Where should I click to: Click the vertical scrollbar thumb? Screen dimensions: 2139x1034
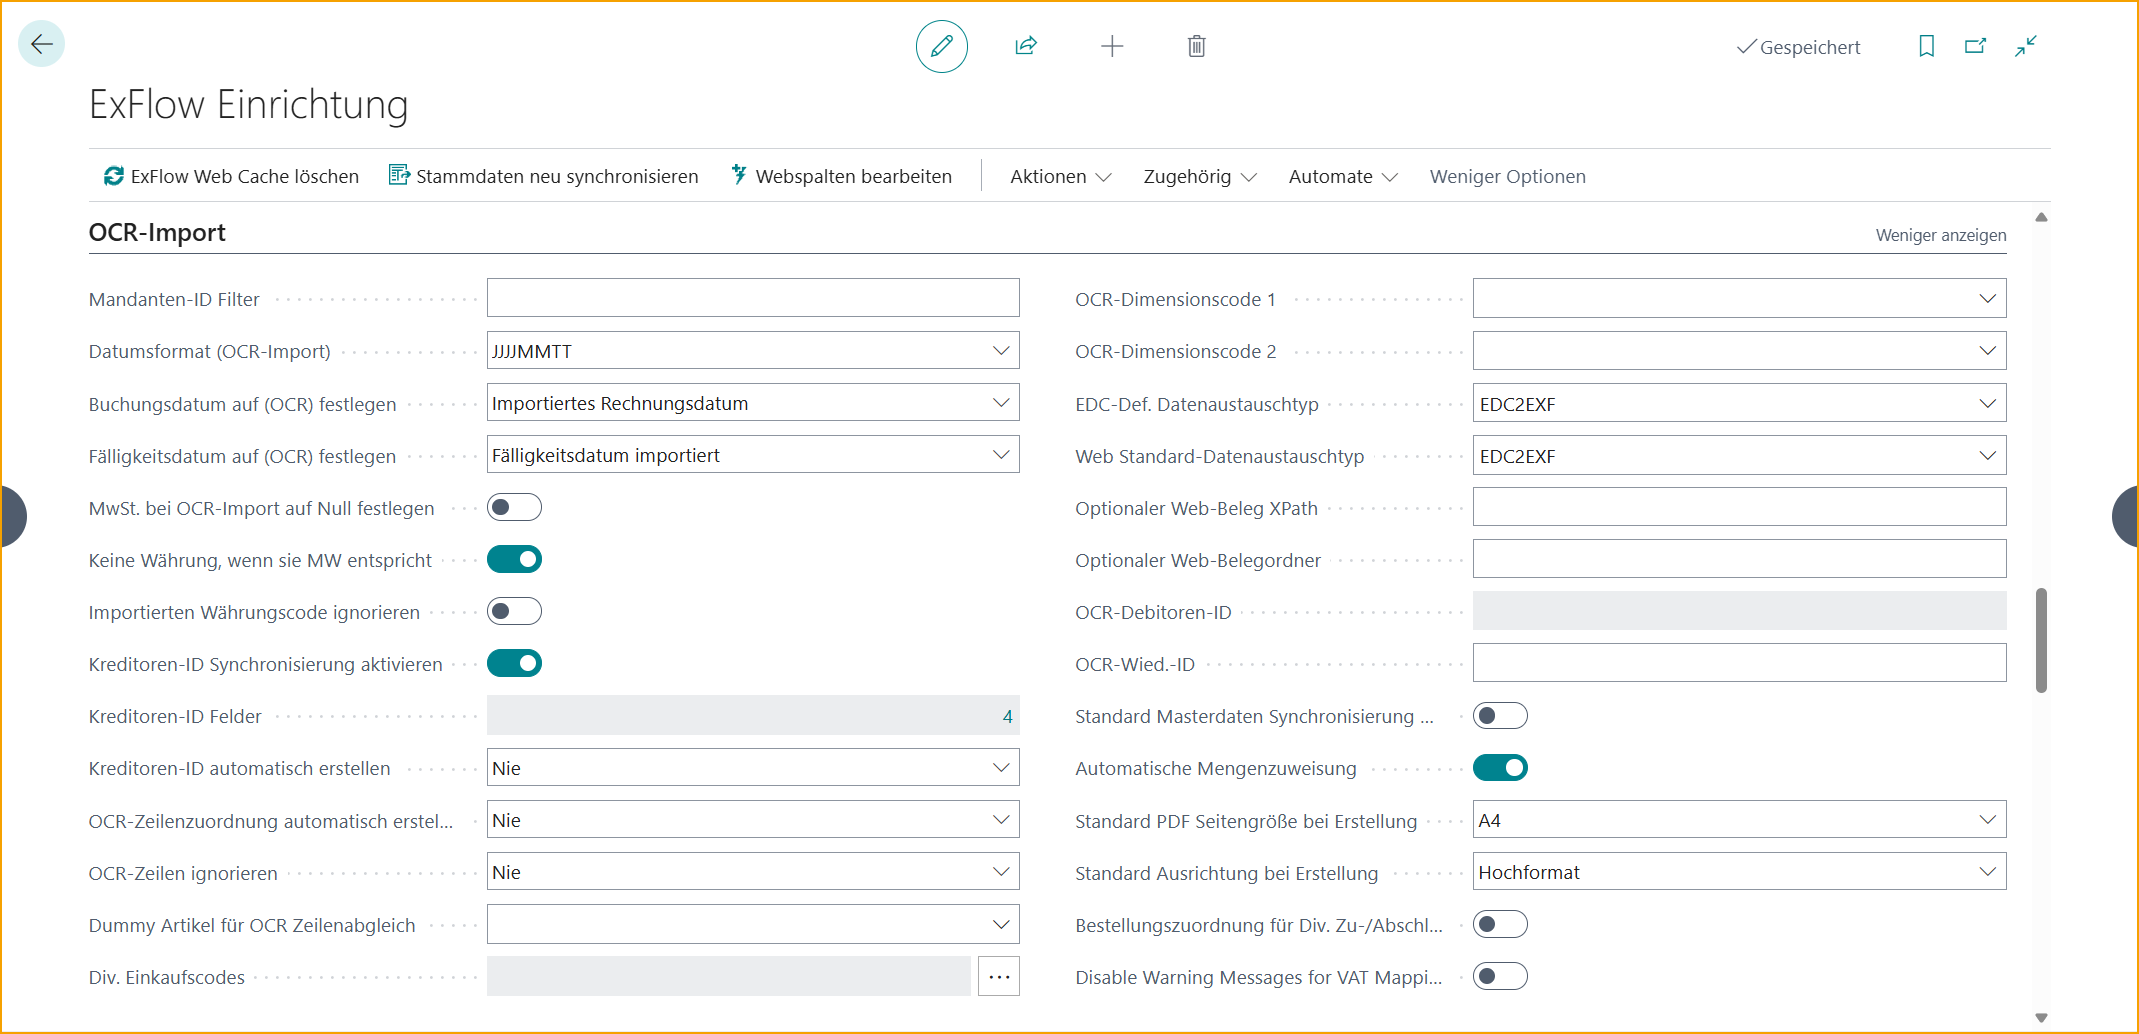[x=2041, y=640]
